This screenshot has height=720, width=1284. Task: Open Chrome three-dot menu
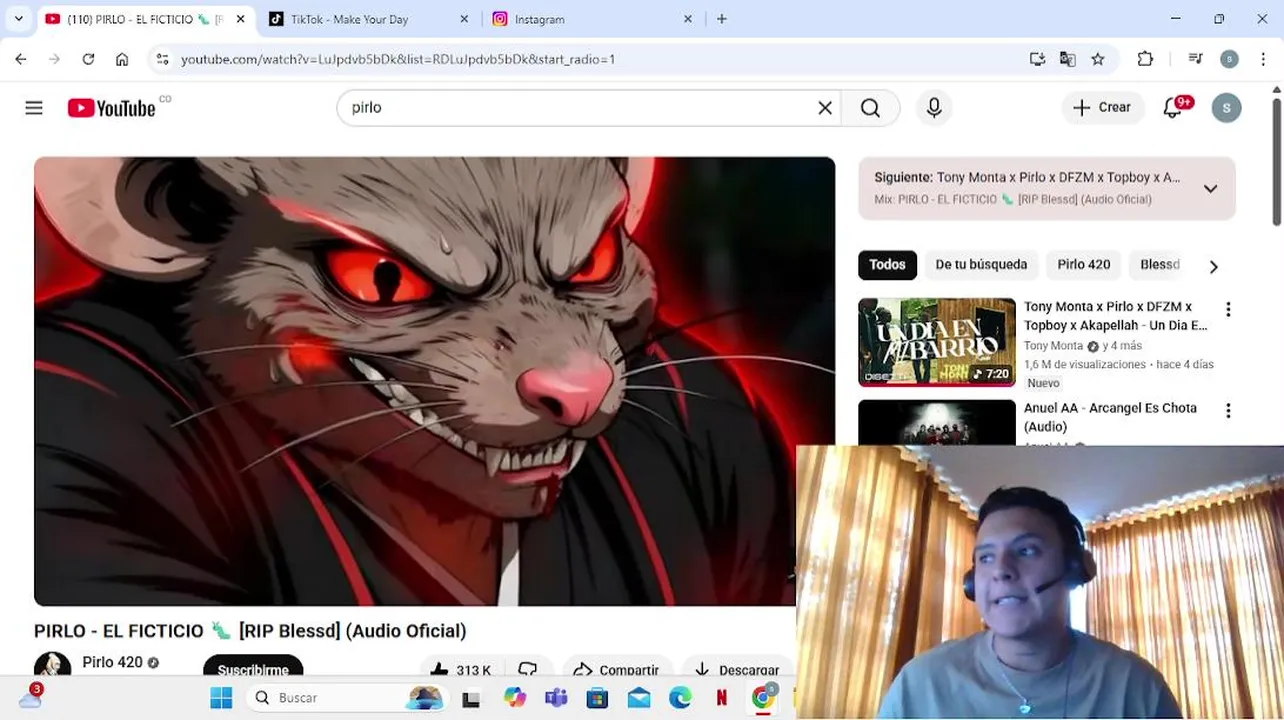(1264, 59)
